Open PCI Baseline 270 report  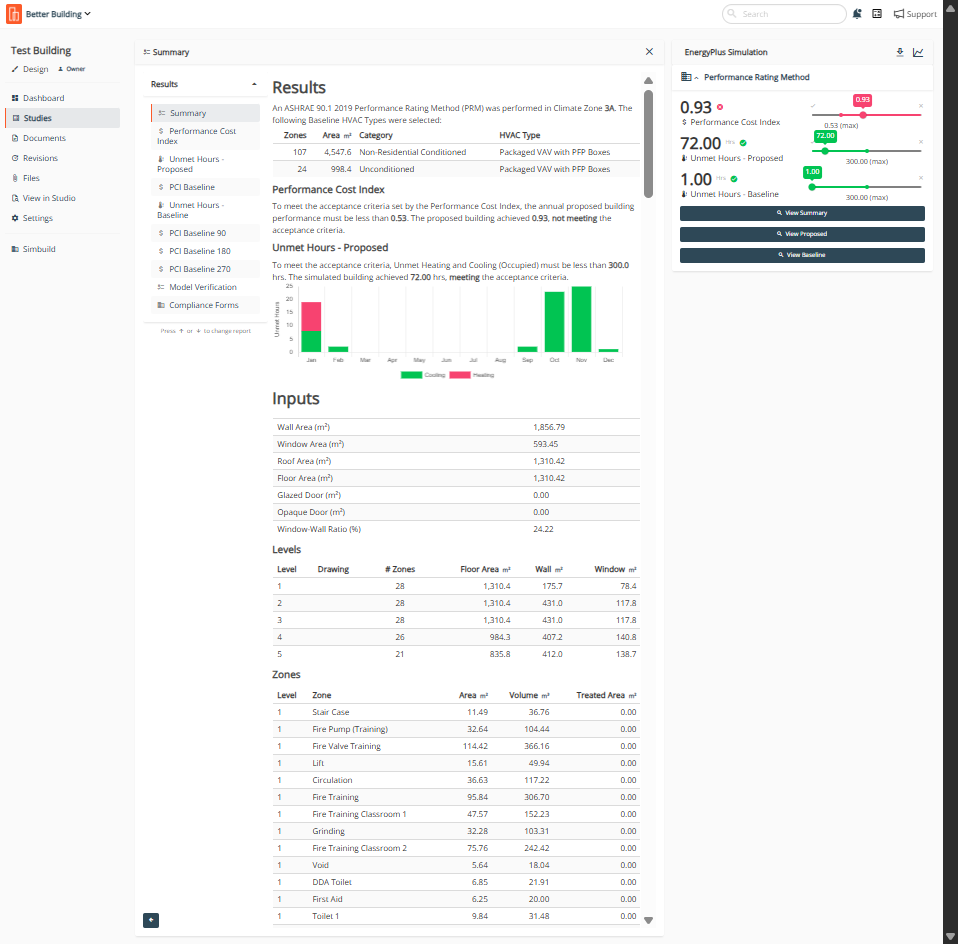point(205,269)
